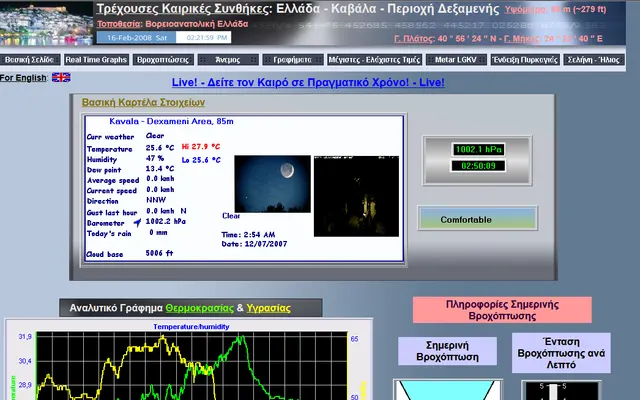Viewport: 640px width, 400px height.
Task: Open Ένδειξη Πυρκαγιάς page
Action: (x=525, y=60)
